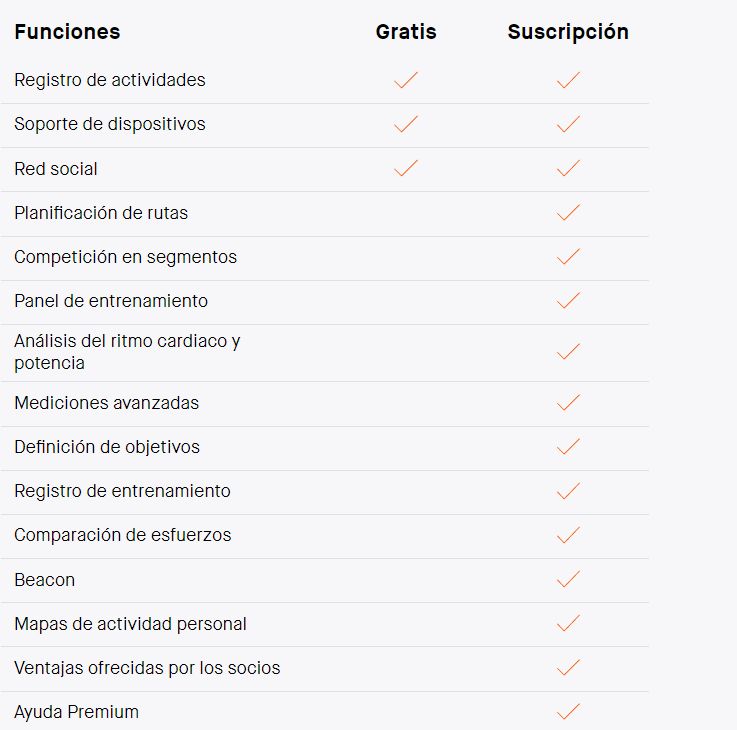Image resolution: width=737 pixels, height=730 pixels.
Task: Click the Suscripción checkmark for Planificación de rutas
Action: (x=568, y=212)
